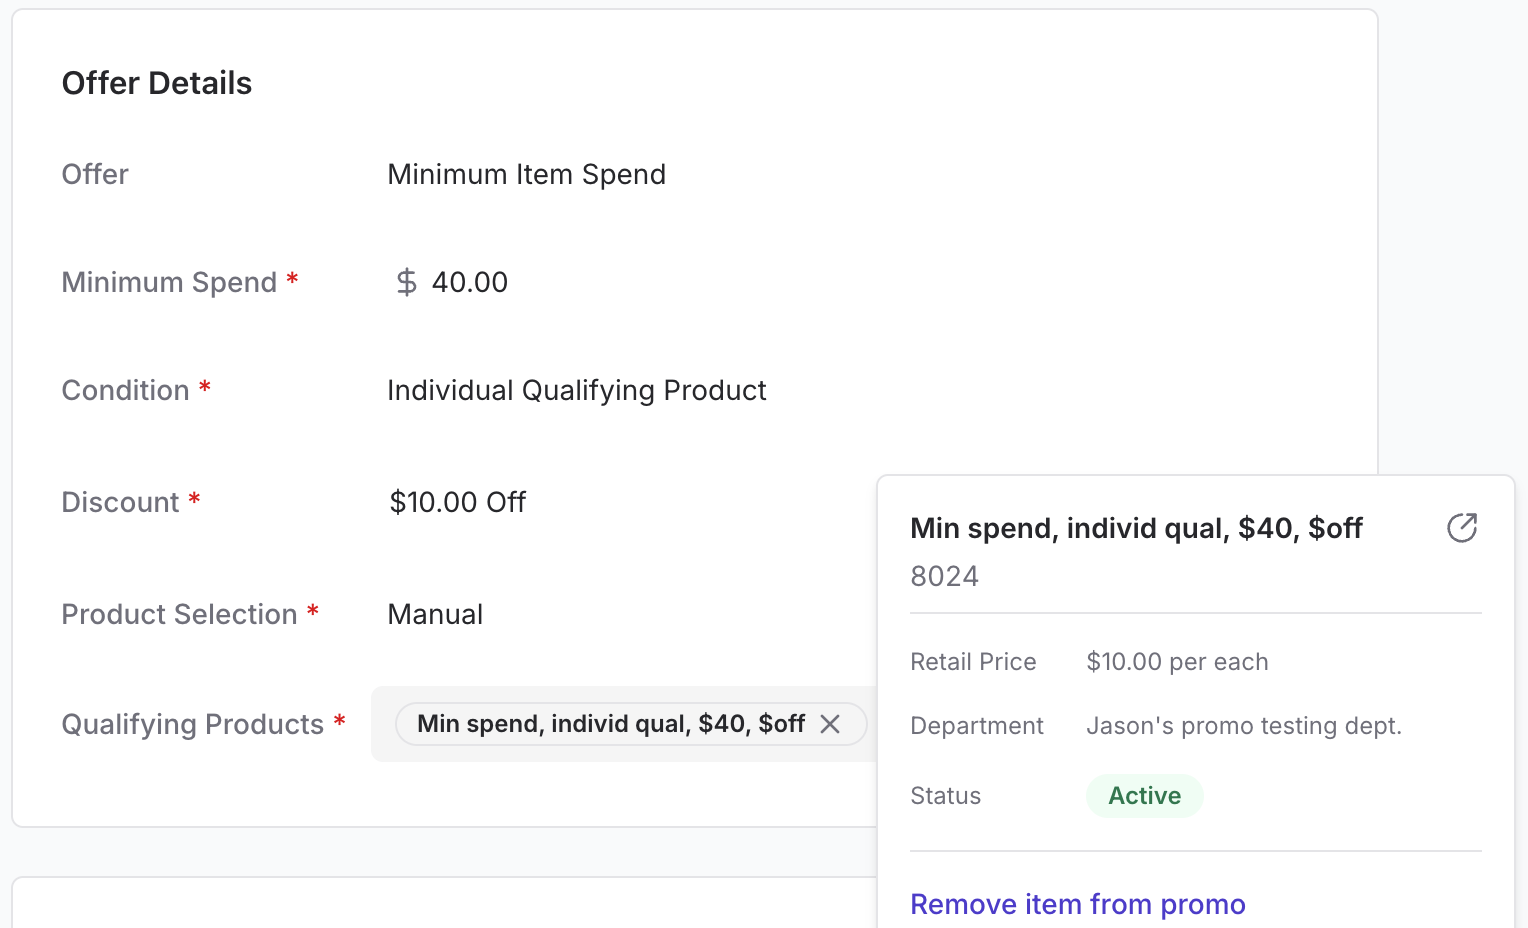
Task: Click the Active status badge
Action: coord(1144,796)
